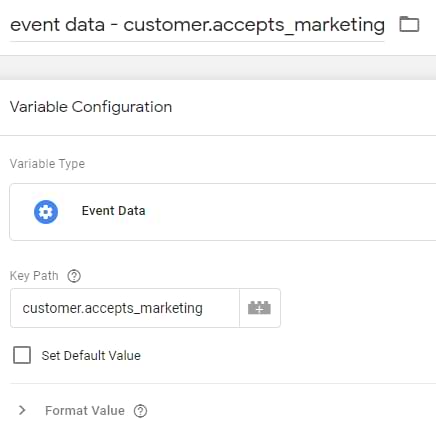
Task: Select the Event Data text label
Action: pyautogui.click(x=114, y=211)
